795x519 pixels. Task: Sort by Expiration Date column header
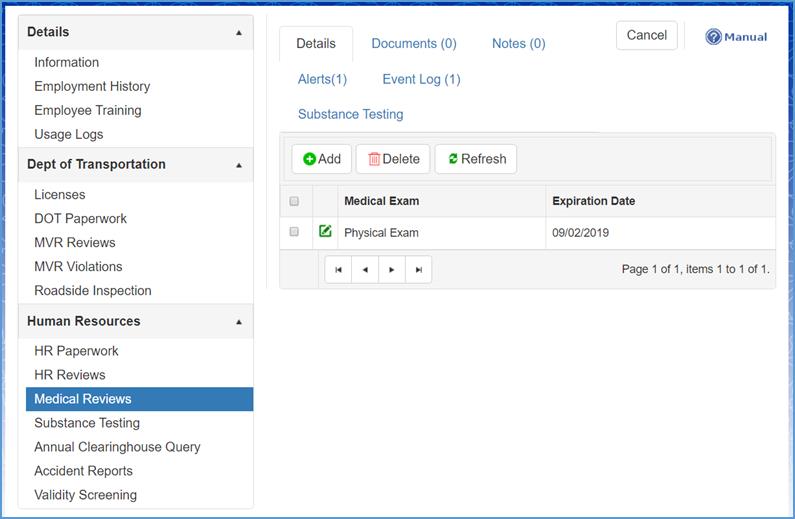(x=593, y=201)
